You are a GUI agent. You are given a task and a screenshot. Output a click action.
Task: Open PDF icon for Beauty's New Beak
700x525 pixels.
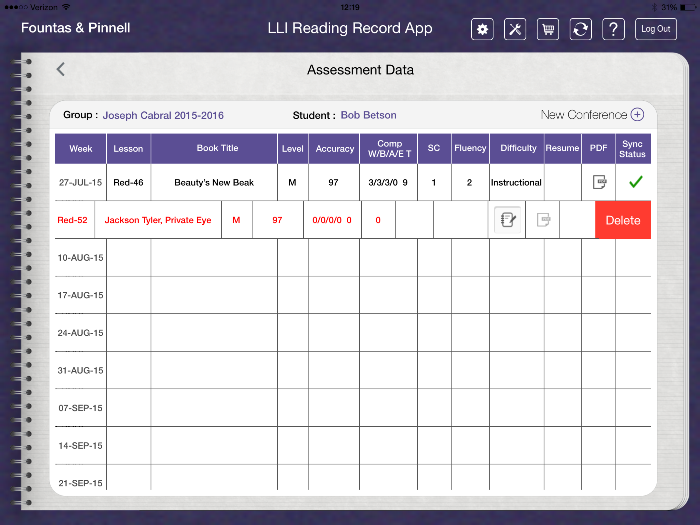click(x=599, y=182)
